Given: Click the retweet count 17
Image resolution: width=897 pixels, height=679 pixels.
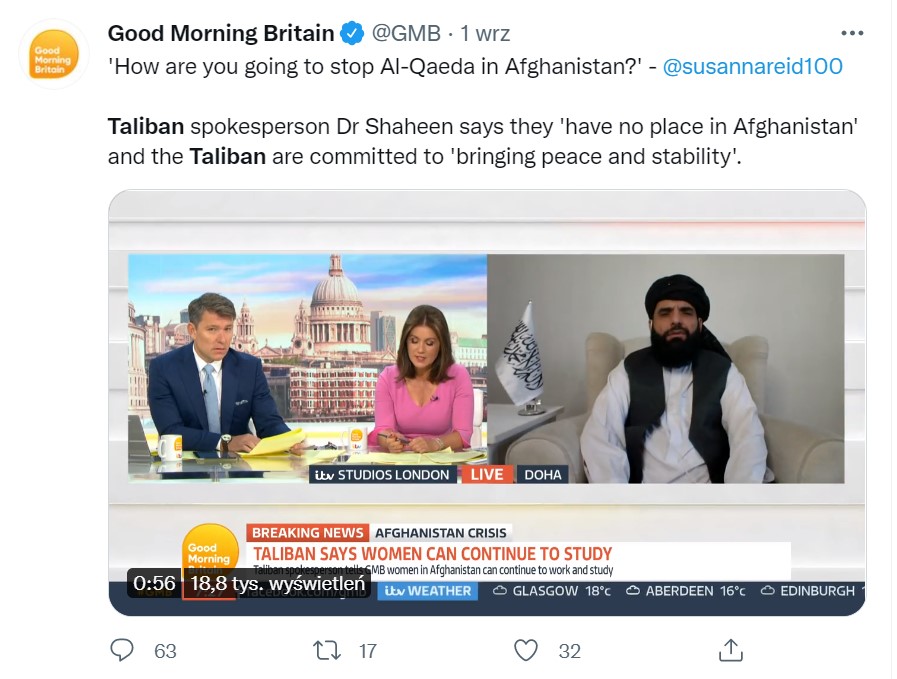Looking at the screenshot, I should 367,651.
